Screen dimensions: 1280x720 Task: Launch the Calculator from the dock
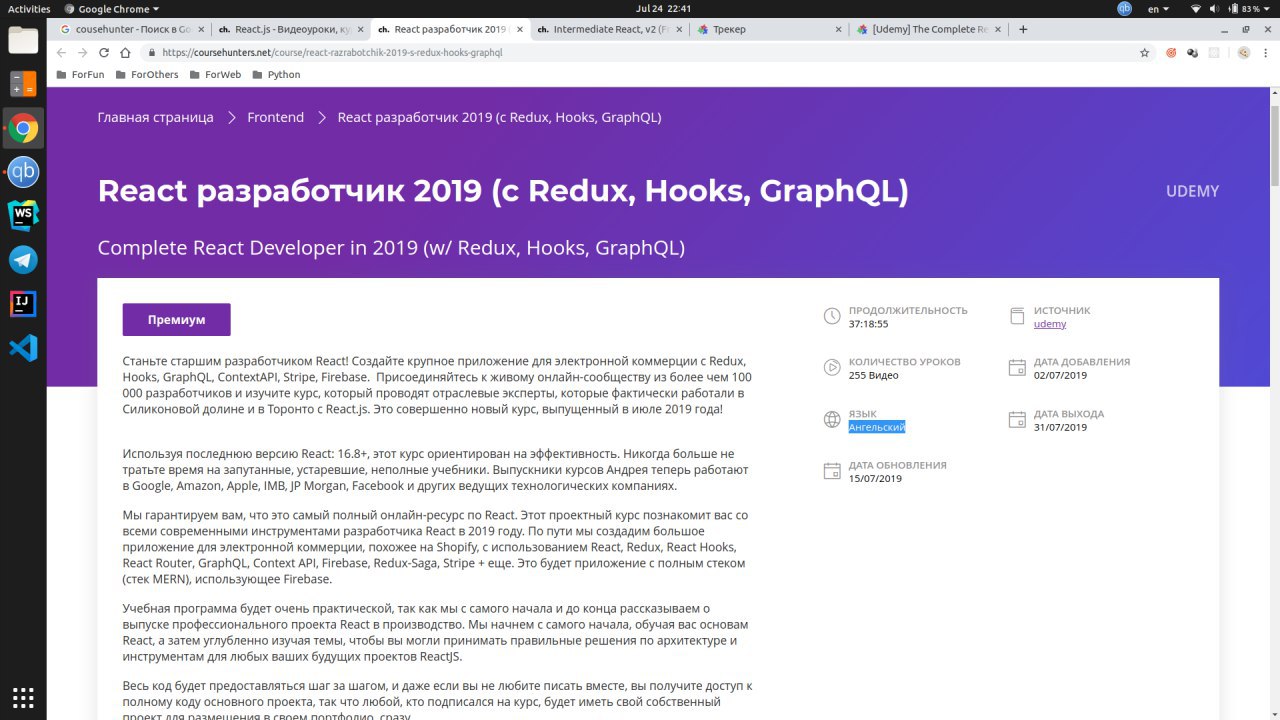pyautogui.click(x=23, y=84)
